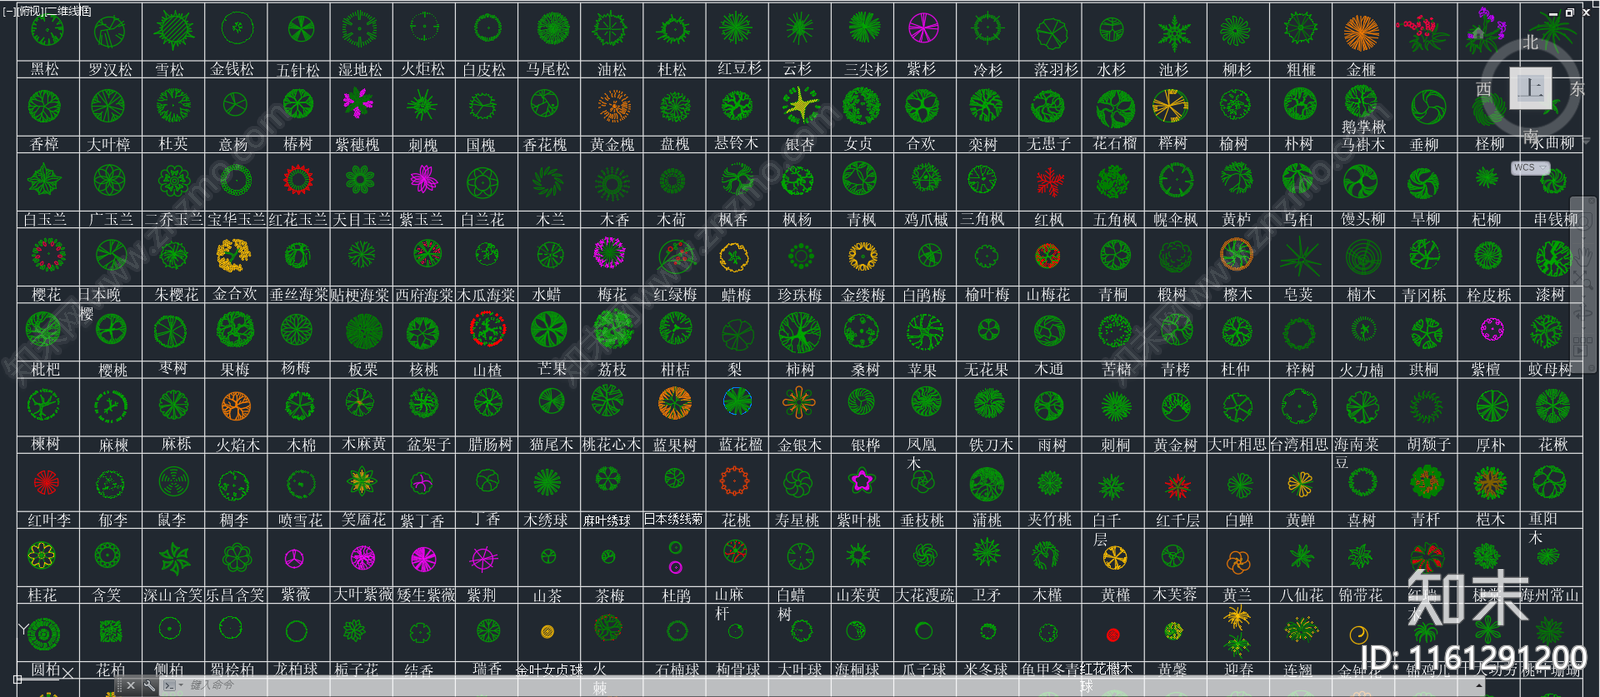Select the 雪松 tree symbol
1600x697 pixels.
click(x=173, y=29)
